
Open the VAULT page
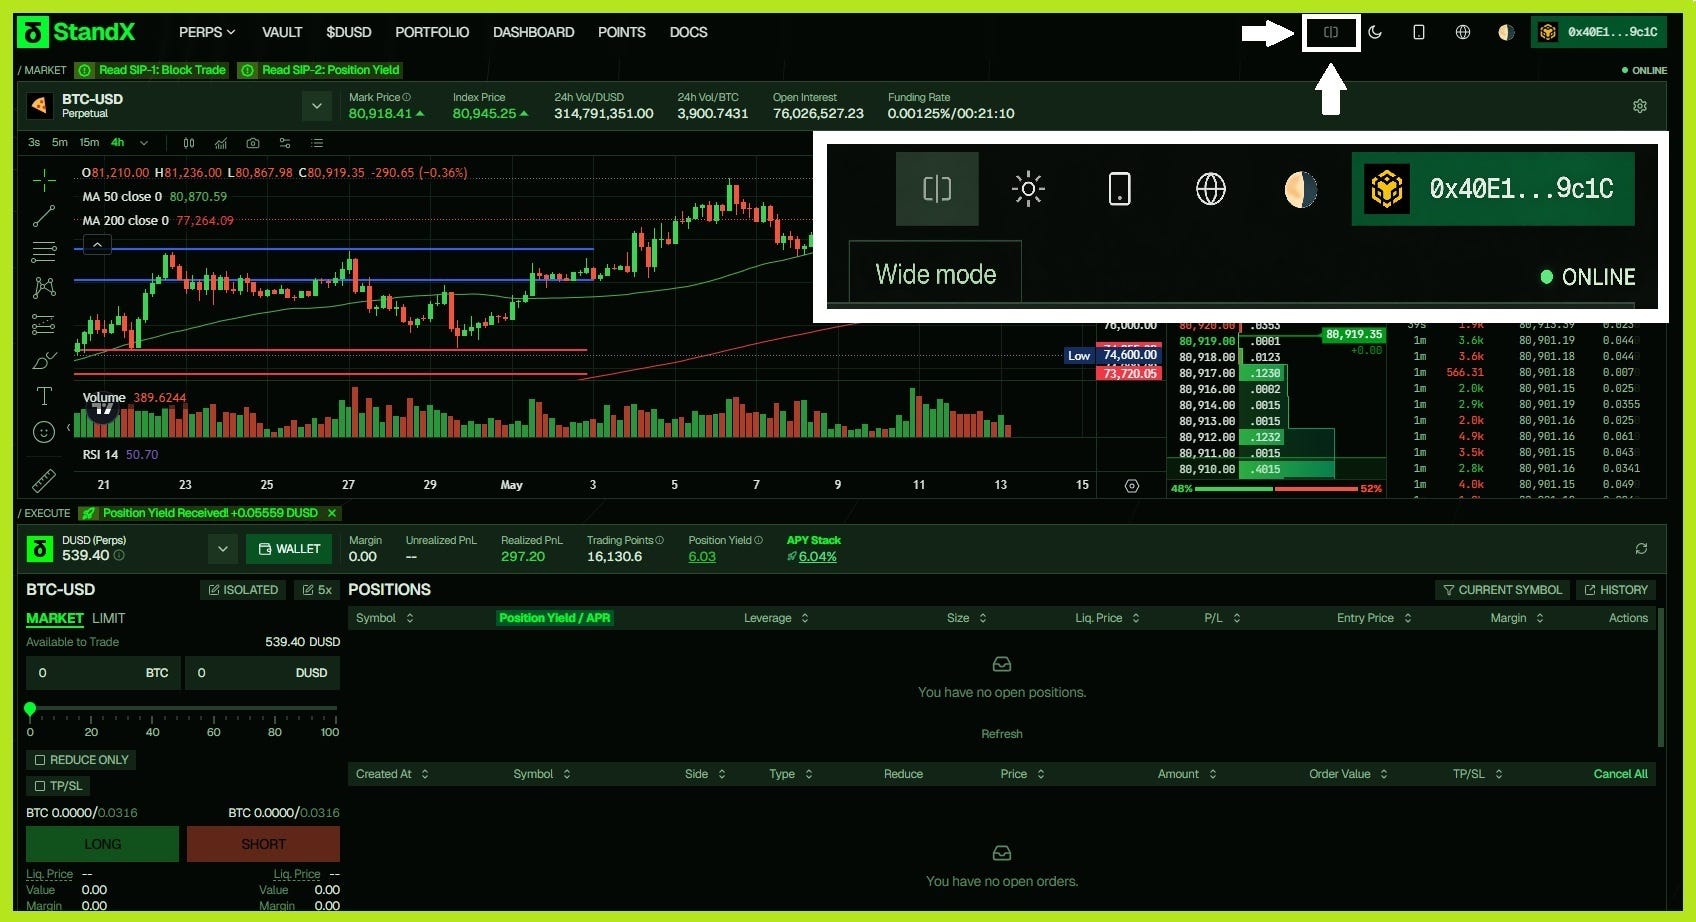282,32
